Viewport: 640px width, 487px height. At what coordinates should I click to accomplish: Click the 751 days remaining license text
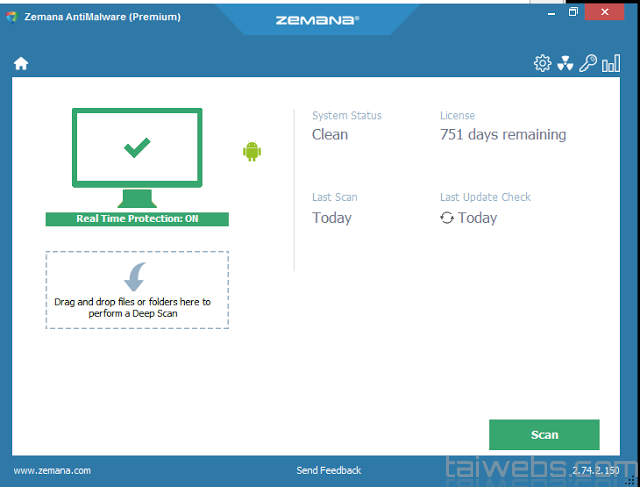503,135
